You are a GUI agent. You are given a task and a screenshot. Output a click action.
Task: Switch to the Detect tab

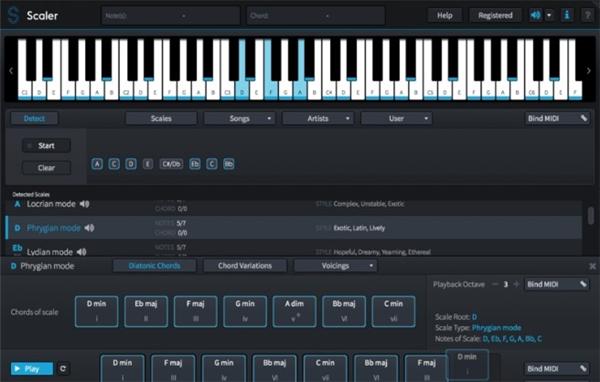coord(34,119)
